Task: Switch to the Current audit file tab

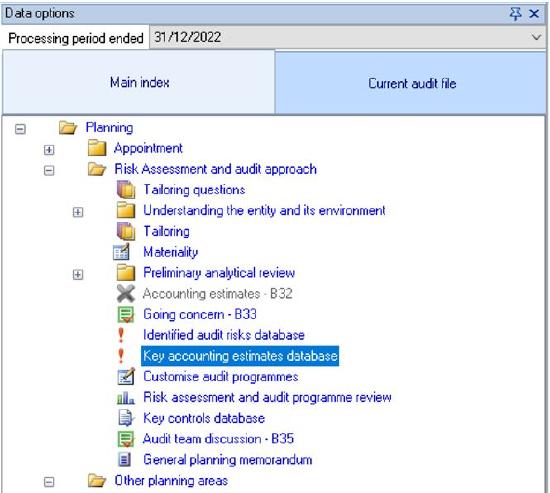Action: pyautogui.click(x=411, y=84)
